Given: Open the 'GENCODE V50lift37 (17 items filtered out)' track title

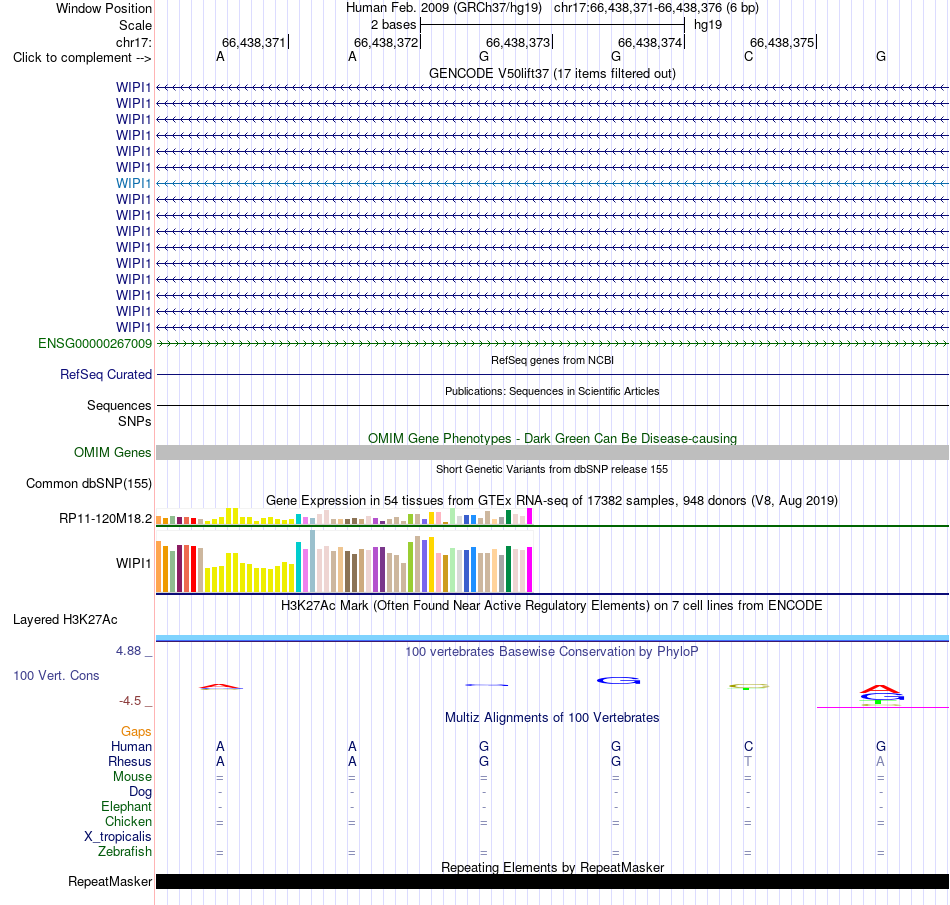Looking at the screenshot, I should click(552, 73).
